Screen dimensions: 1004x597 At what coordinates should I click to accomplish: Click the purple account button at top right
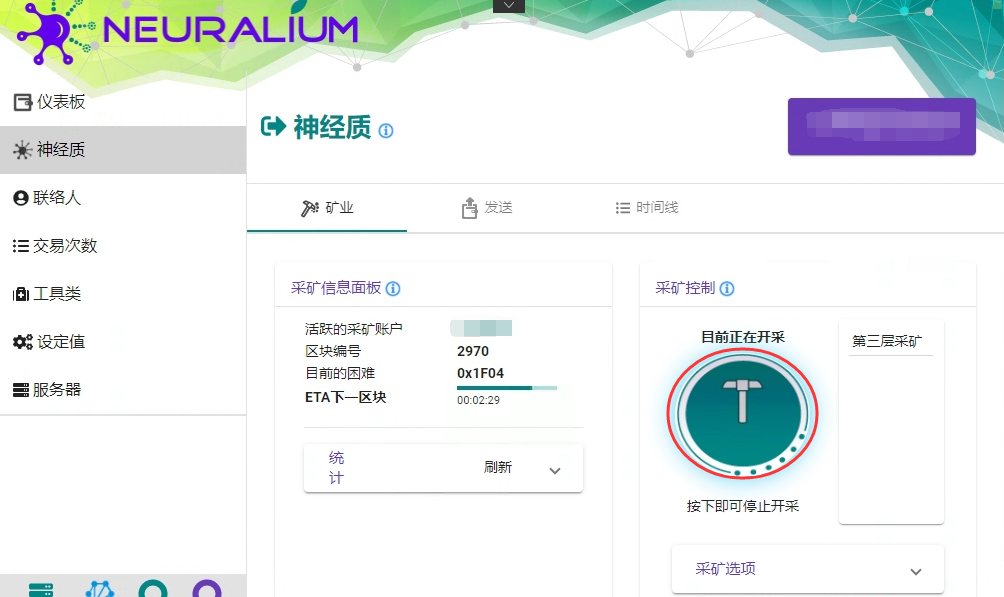[881, 127]
